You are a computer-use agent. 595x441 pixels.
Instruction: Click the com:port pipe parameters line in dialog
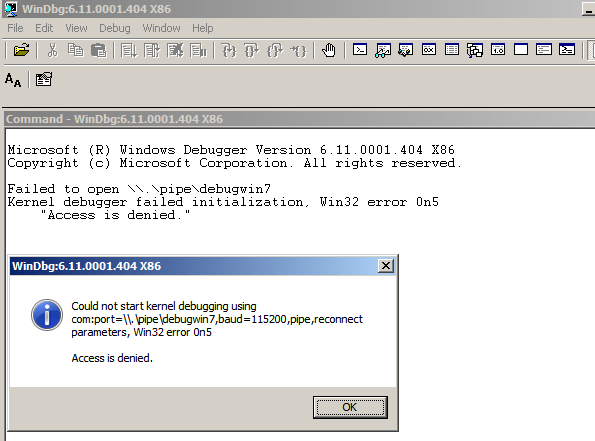tap(217, 319)
